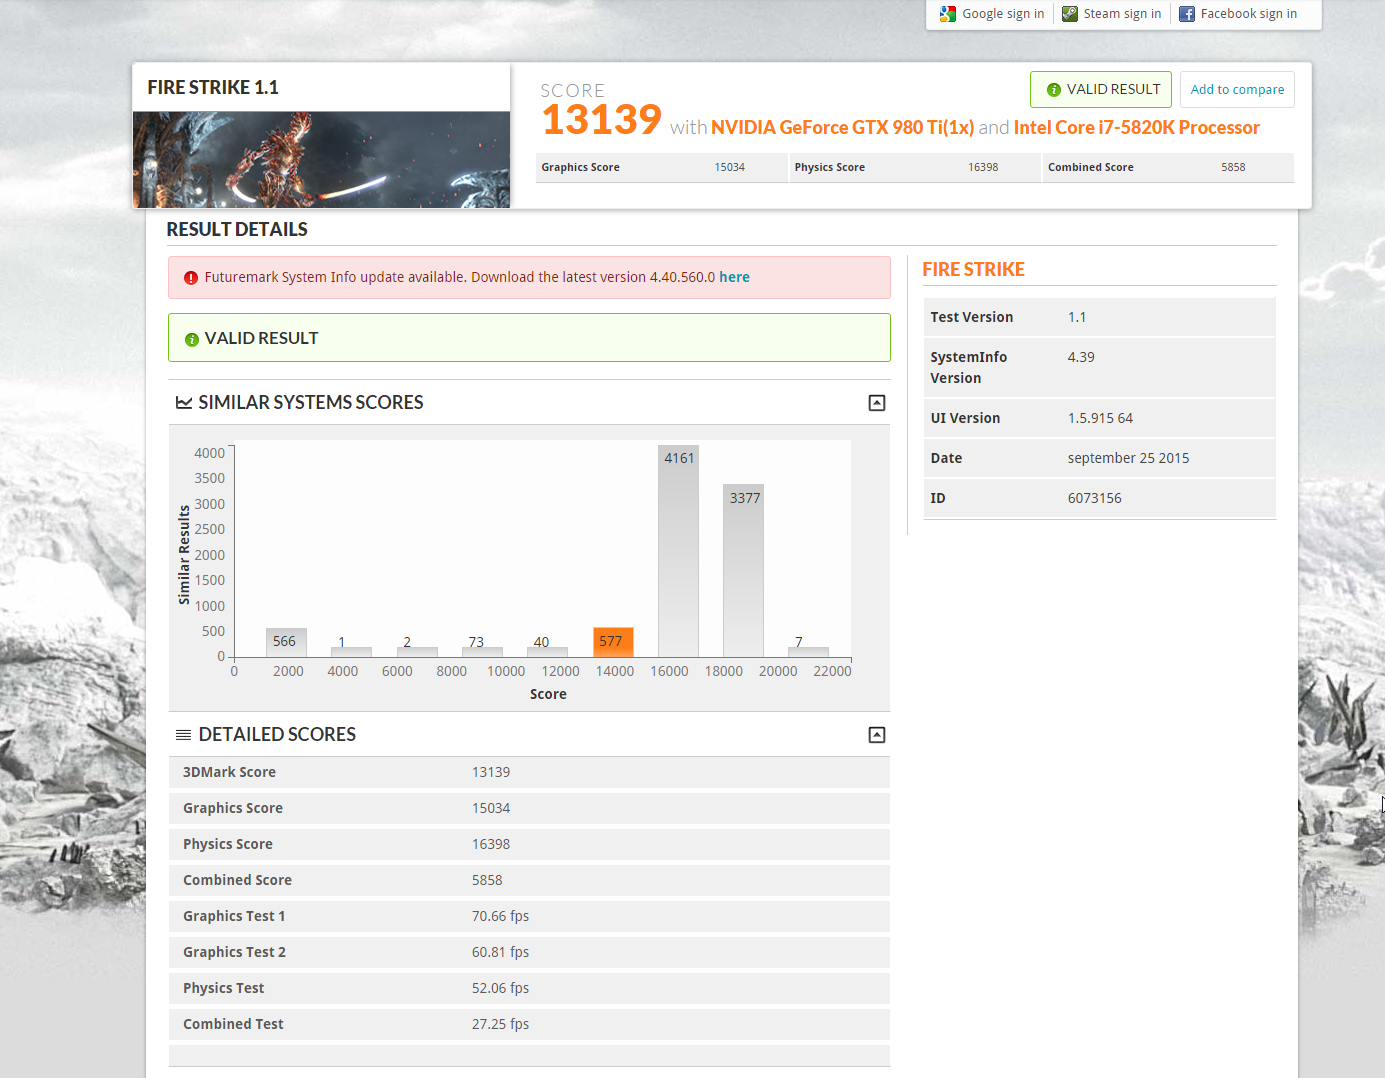The height and width of the screenshot is (1078, 1385).
Task: Click the FIRE STRIKE 1.1 title
Action: click(x=213, y=88)
